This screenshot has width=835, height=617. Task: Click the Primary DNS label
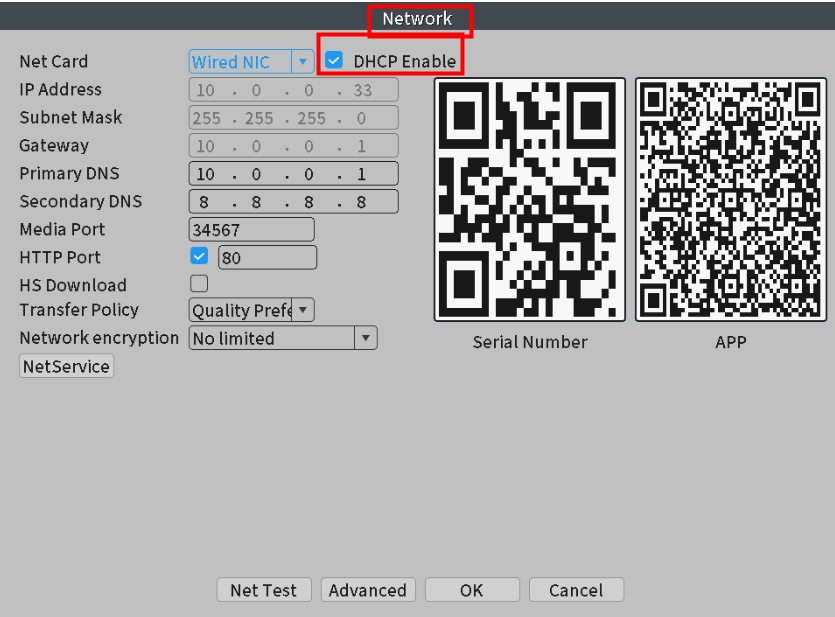click(69, 174)
